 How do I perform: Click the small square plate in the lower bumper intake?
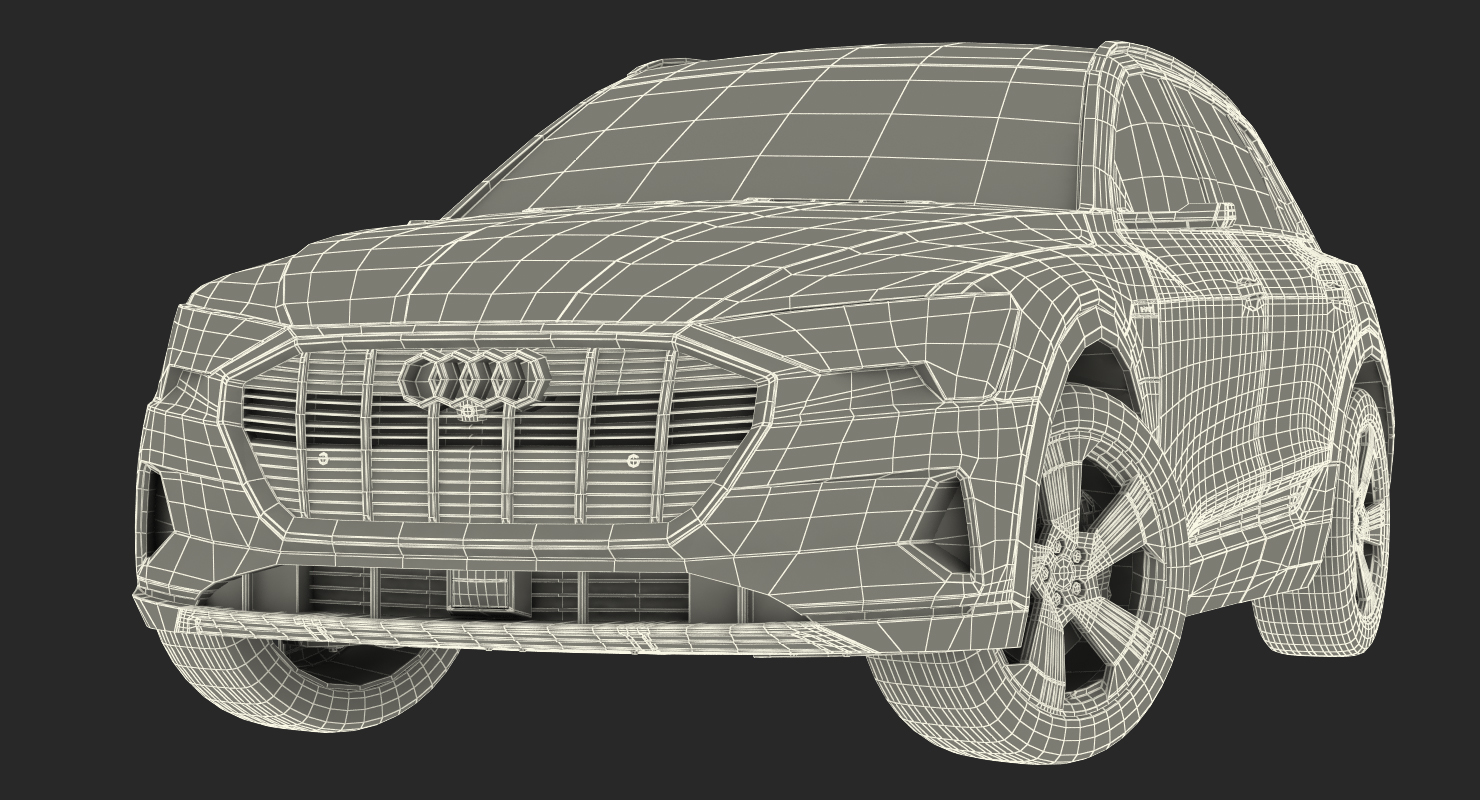(482, 589)
